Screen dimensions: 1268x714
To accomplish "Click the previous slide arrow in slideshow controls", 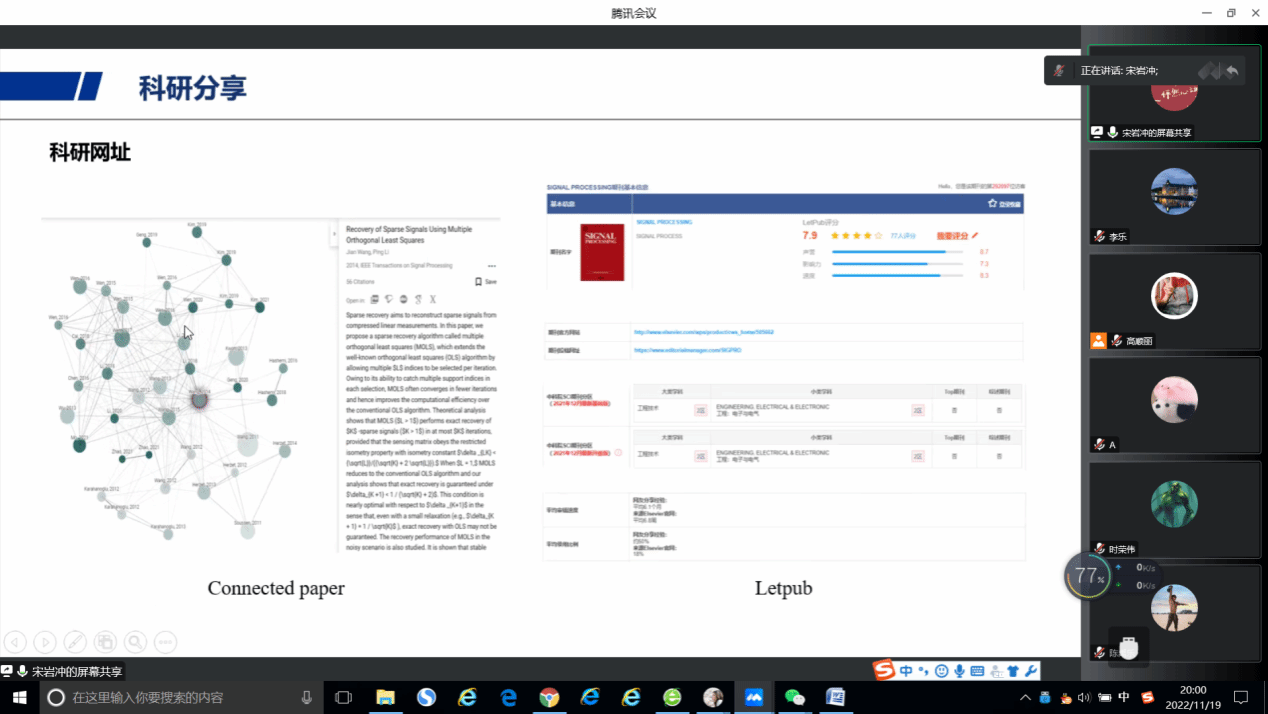I will click(15, 642).
